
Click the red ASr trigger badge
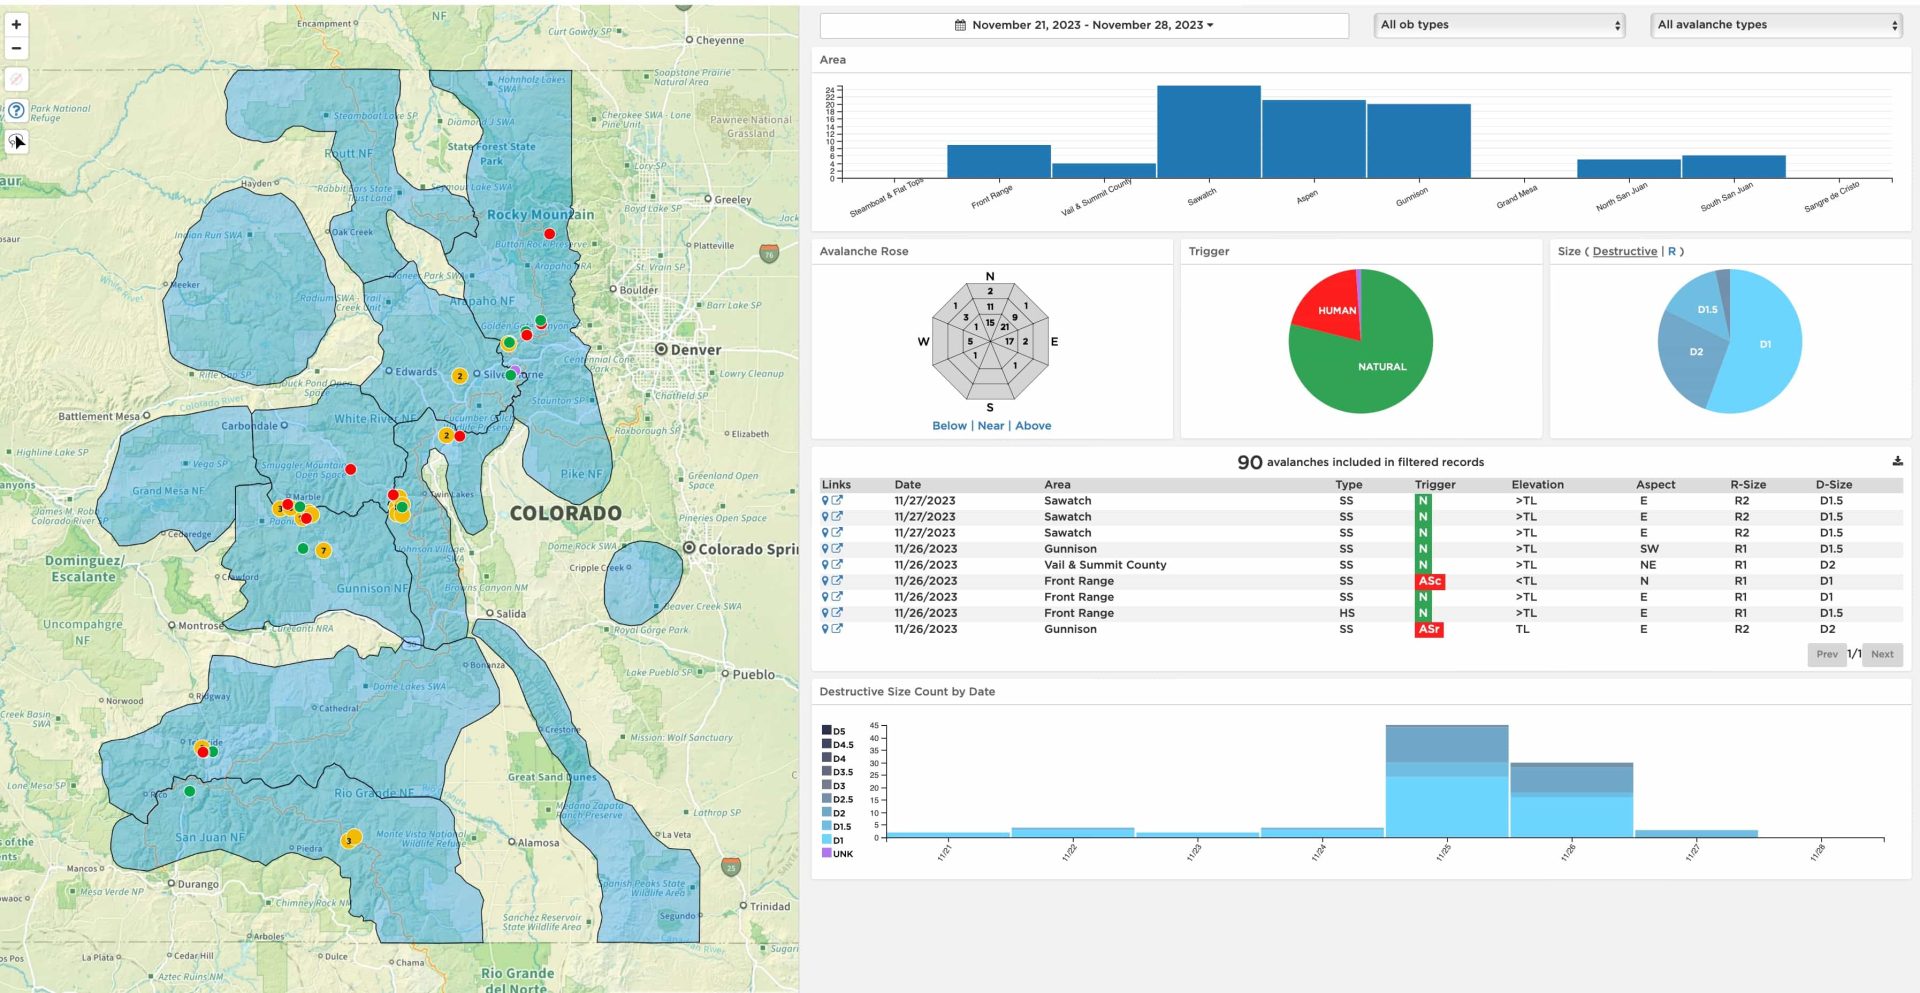point(1429,629)
